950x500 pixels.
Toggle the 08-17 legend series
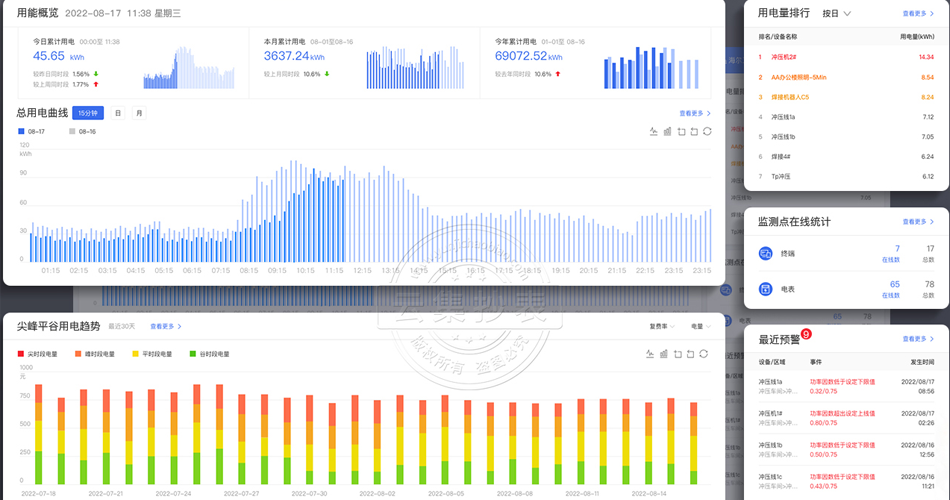tap(31, 131)
